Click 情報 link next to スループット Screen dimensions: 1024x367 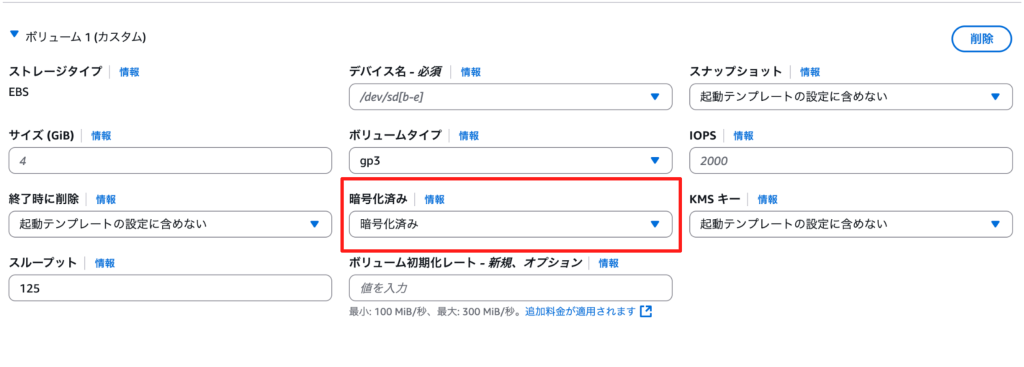pos(104,263)
